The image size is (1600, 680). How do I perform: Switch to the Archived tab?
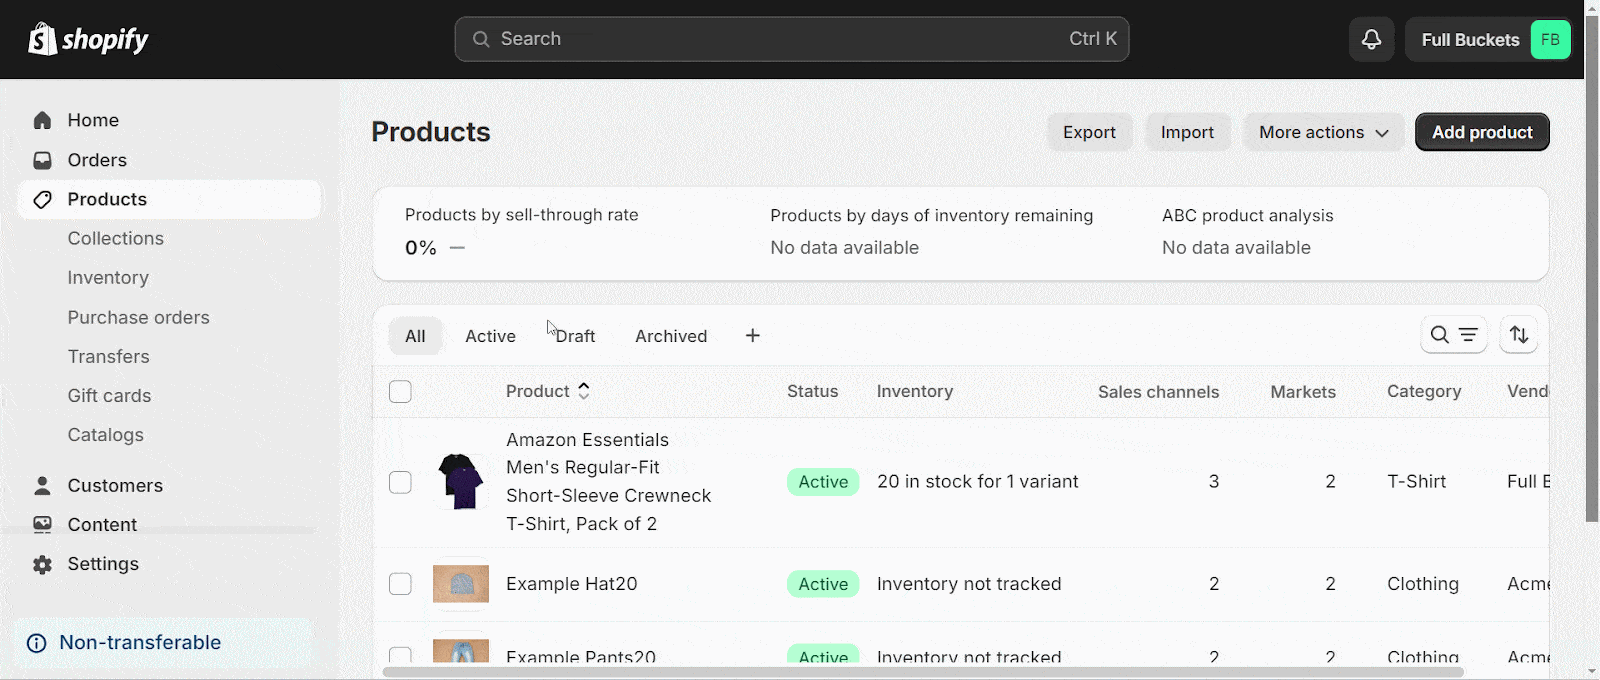[x=671, y=336]
